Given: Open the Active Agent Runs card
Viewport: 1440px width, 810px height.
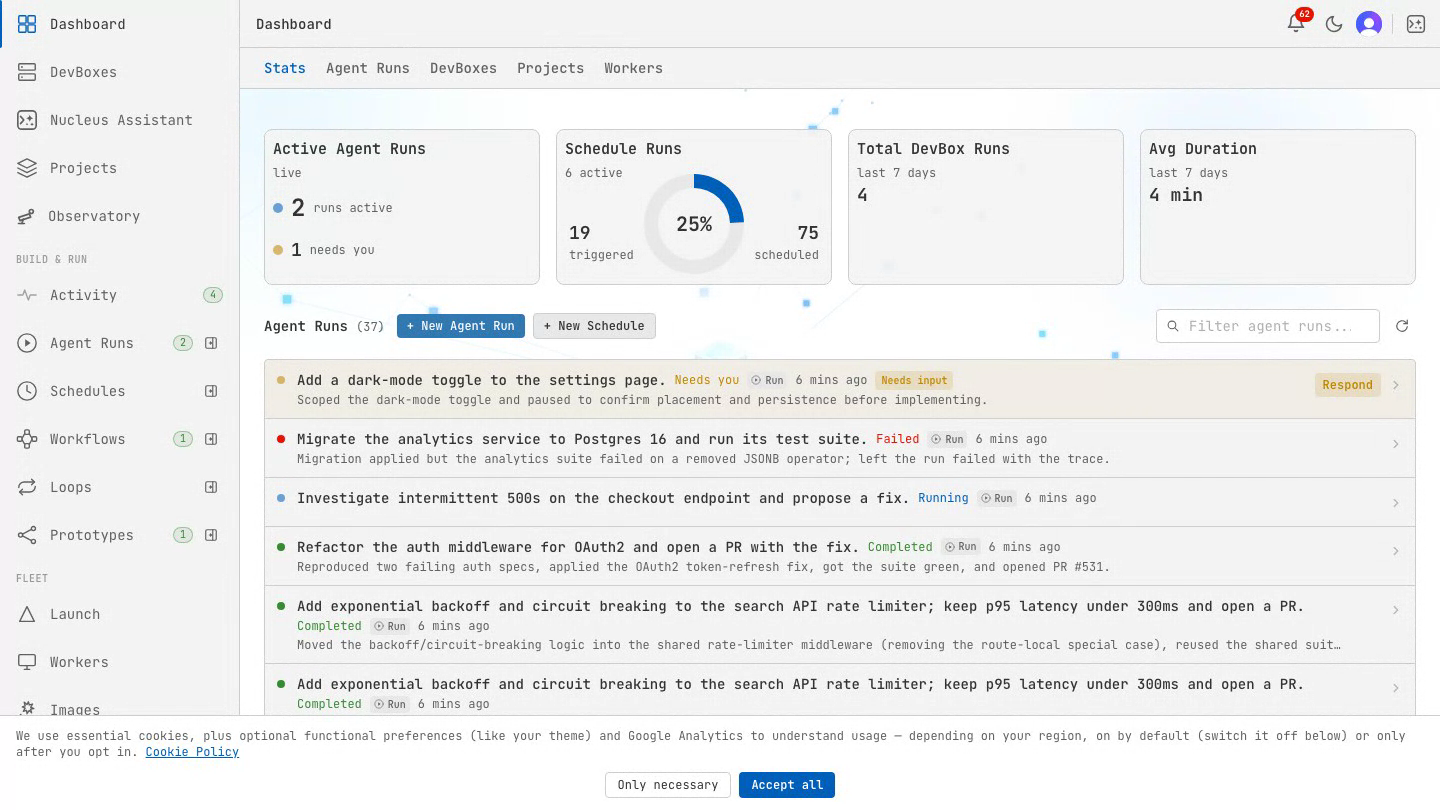Looking at the screenshot, I should coord(402,207).
